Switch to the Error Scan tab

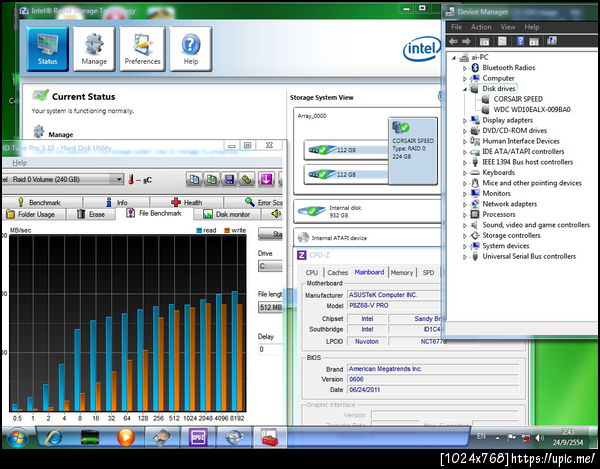[x=253, y=202]
